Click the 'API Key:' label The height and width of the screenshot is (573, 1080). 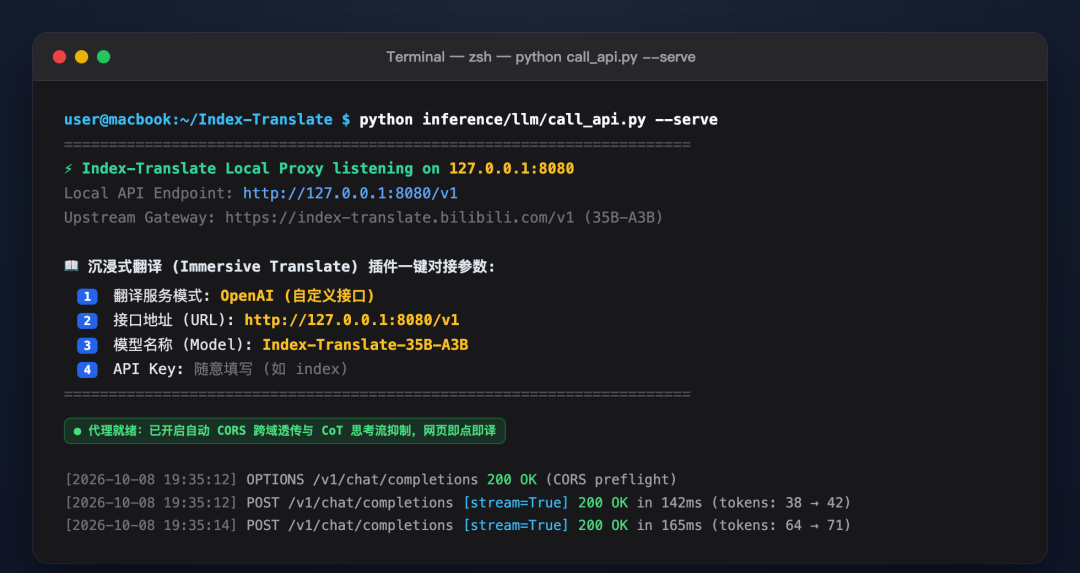click(x=149, y=369)
